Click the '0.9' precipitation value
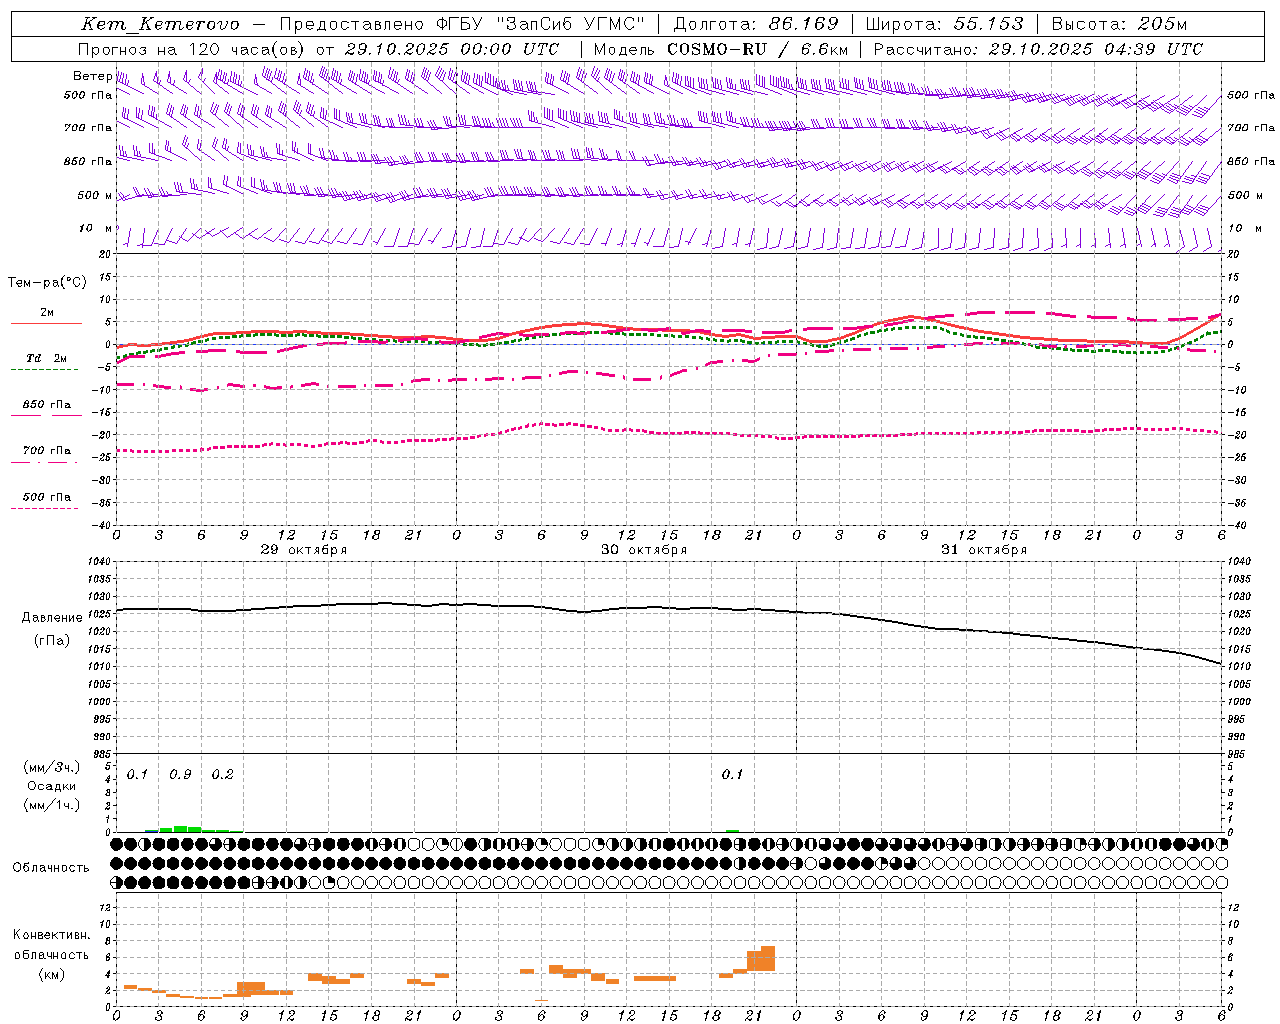 tap(180, 775)
